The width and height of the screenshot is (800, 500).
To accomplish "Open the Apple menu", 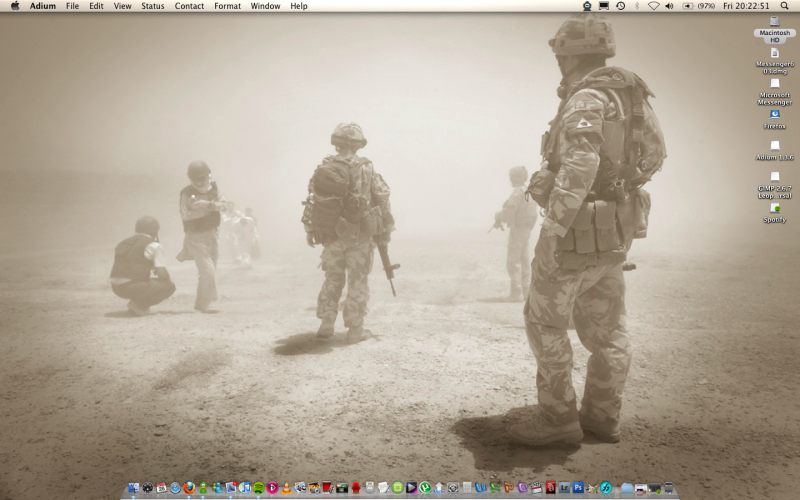I will [x=14, y=6].
